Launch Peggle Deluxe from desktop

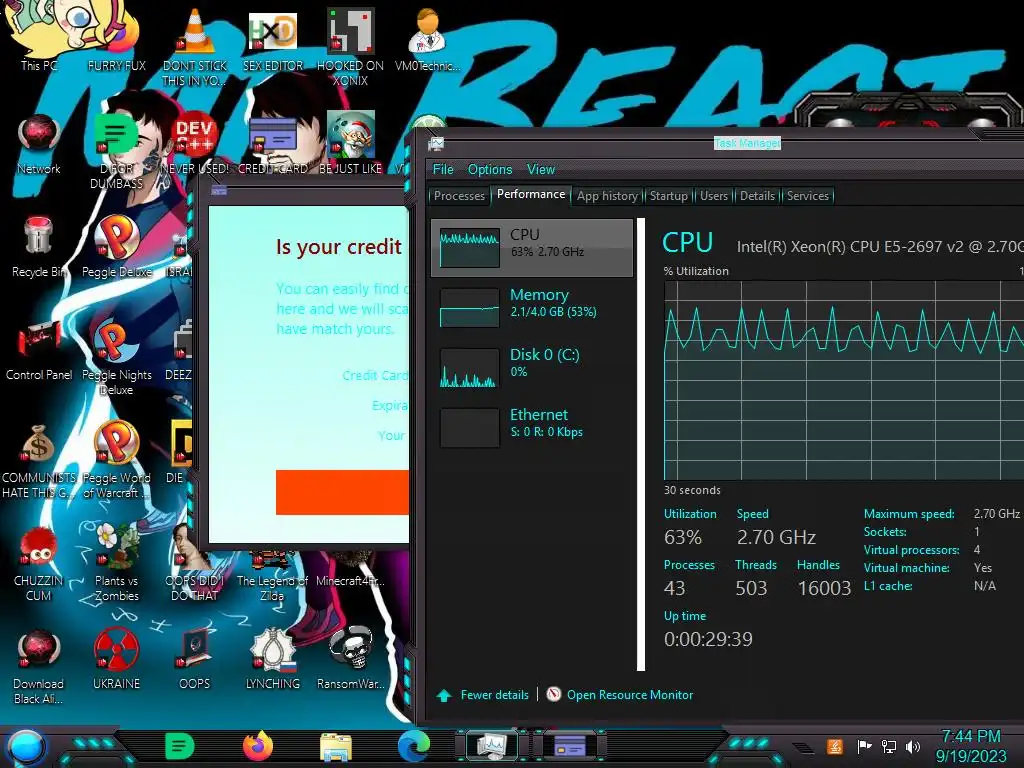point(117,247)
